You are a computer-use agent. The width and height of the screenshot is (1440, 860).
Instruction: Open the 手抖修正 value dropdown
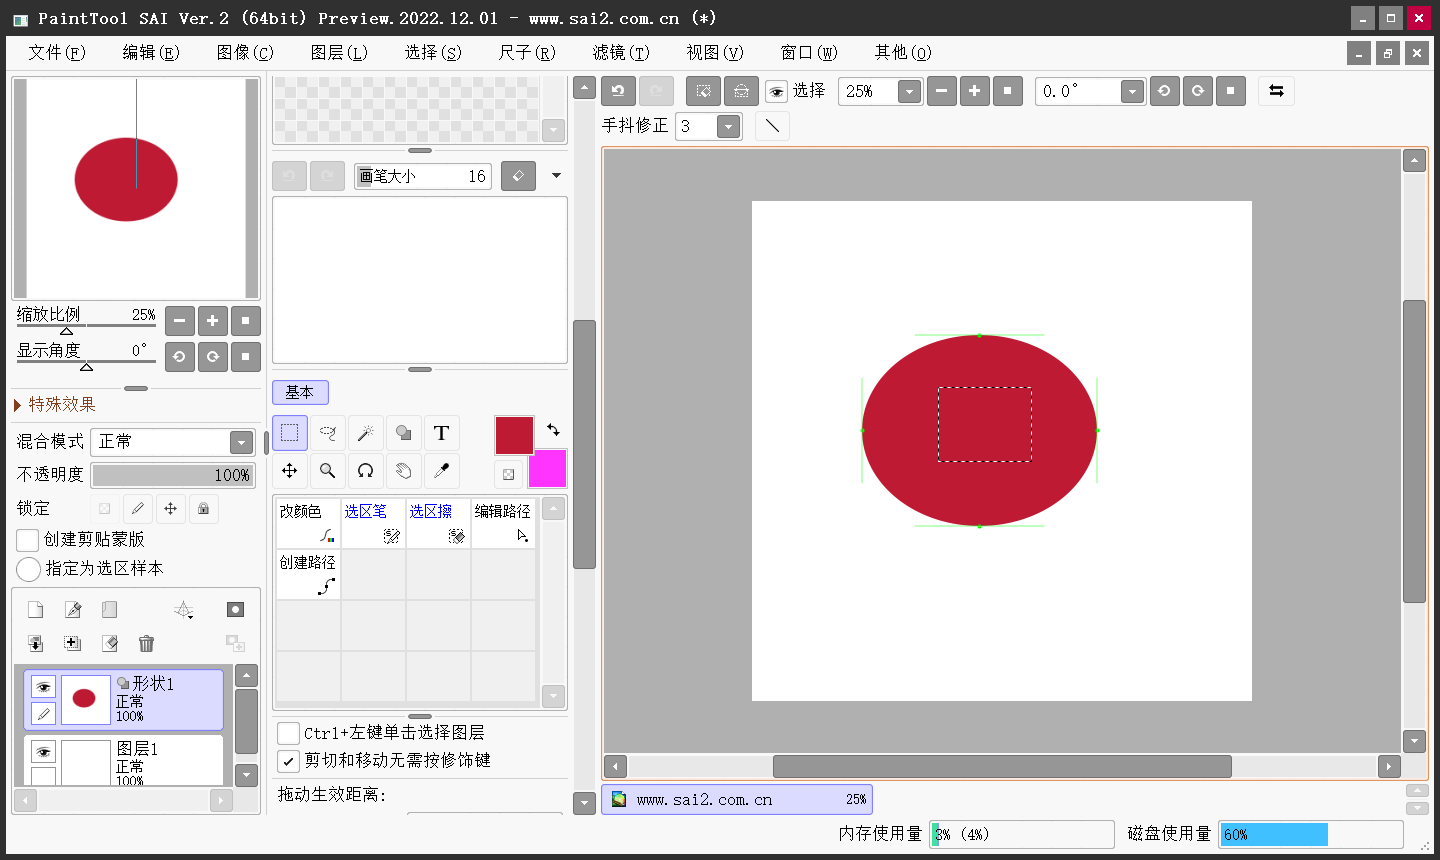729,126
